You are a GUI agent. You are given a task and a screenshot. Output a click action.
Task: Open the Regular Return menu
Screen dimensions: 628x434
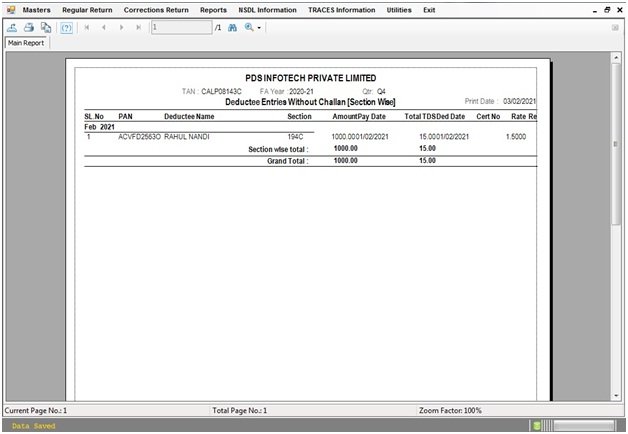(87, 10)
